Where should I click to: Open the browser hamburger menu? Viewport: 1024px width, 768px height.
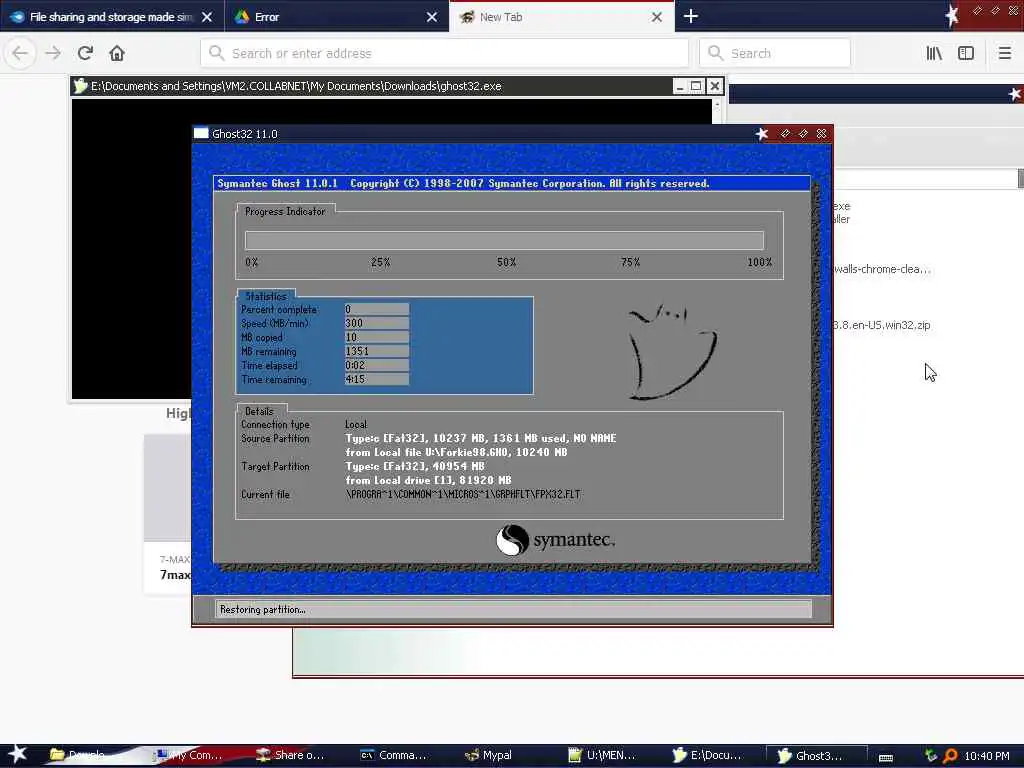[1004, 54]
